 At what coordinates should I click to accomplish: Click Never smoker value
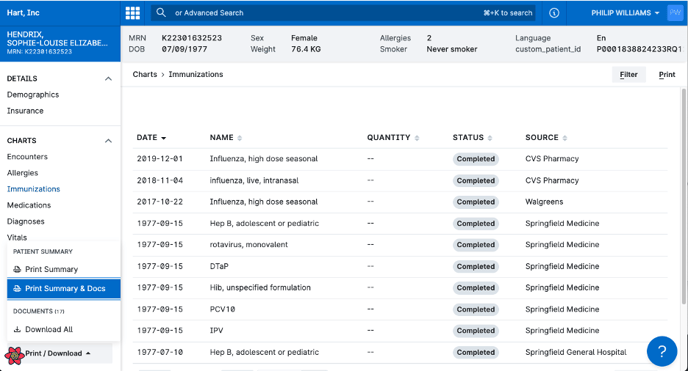click(x=452, y=49)
